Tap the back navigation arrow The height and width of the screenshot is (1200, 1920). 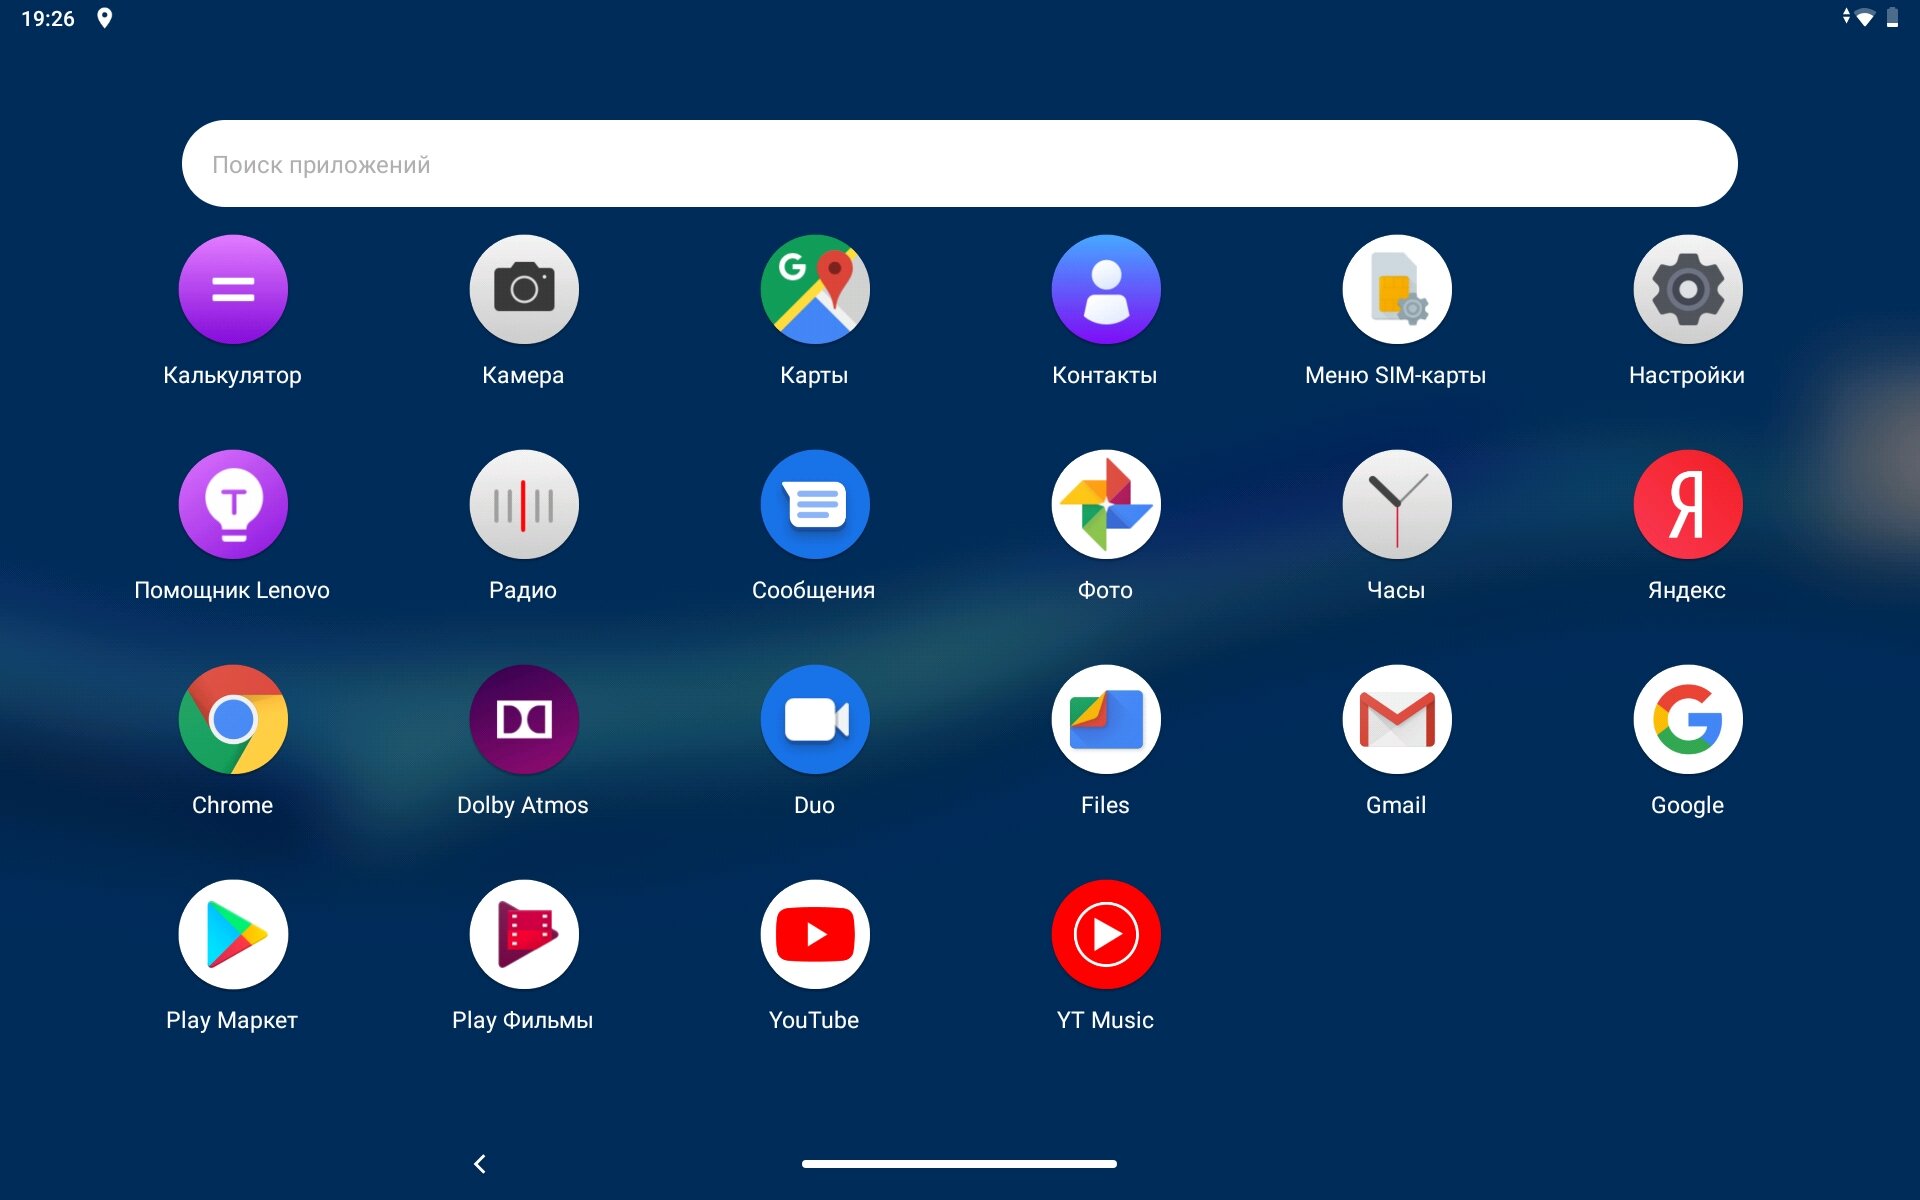480,1164
